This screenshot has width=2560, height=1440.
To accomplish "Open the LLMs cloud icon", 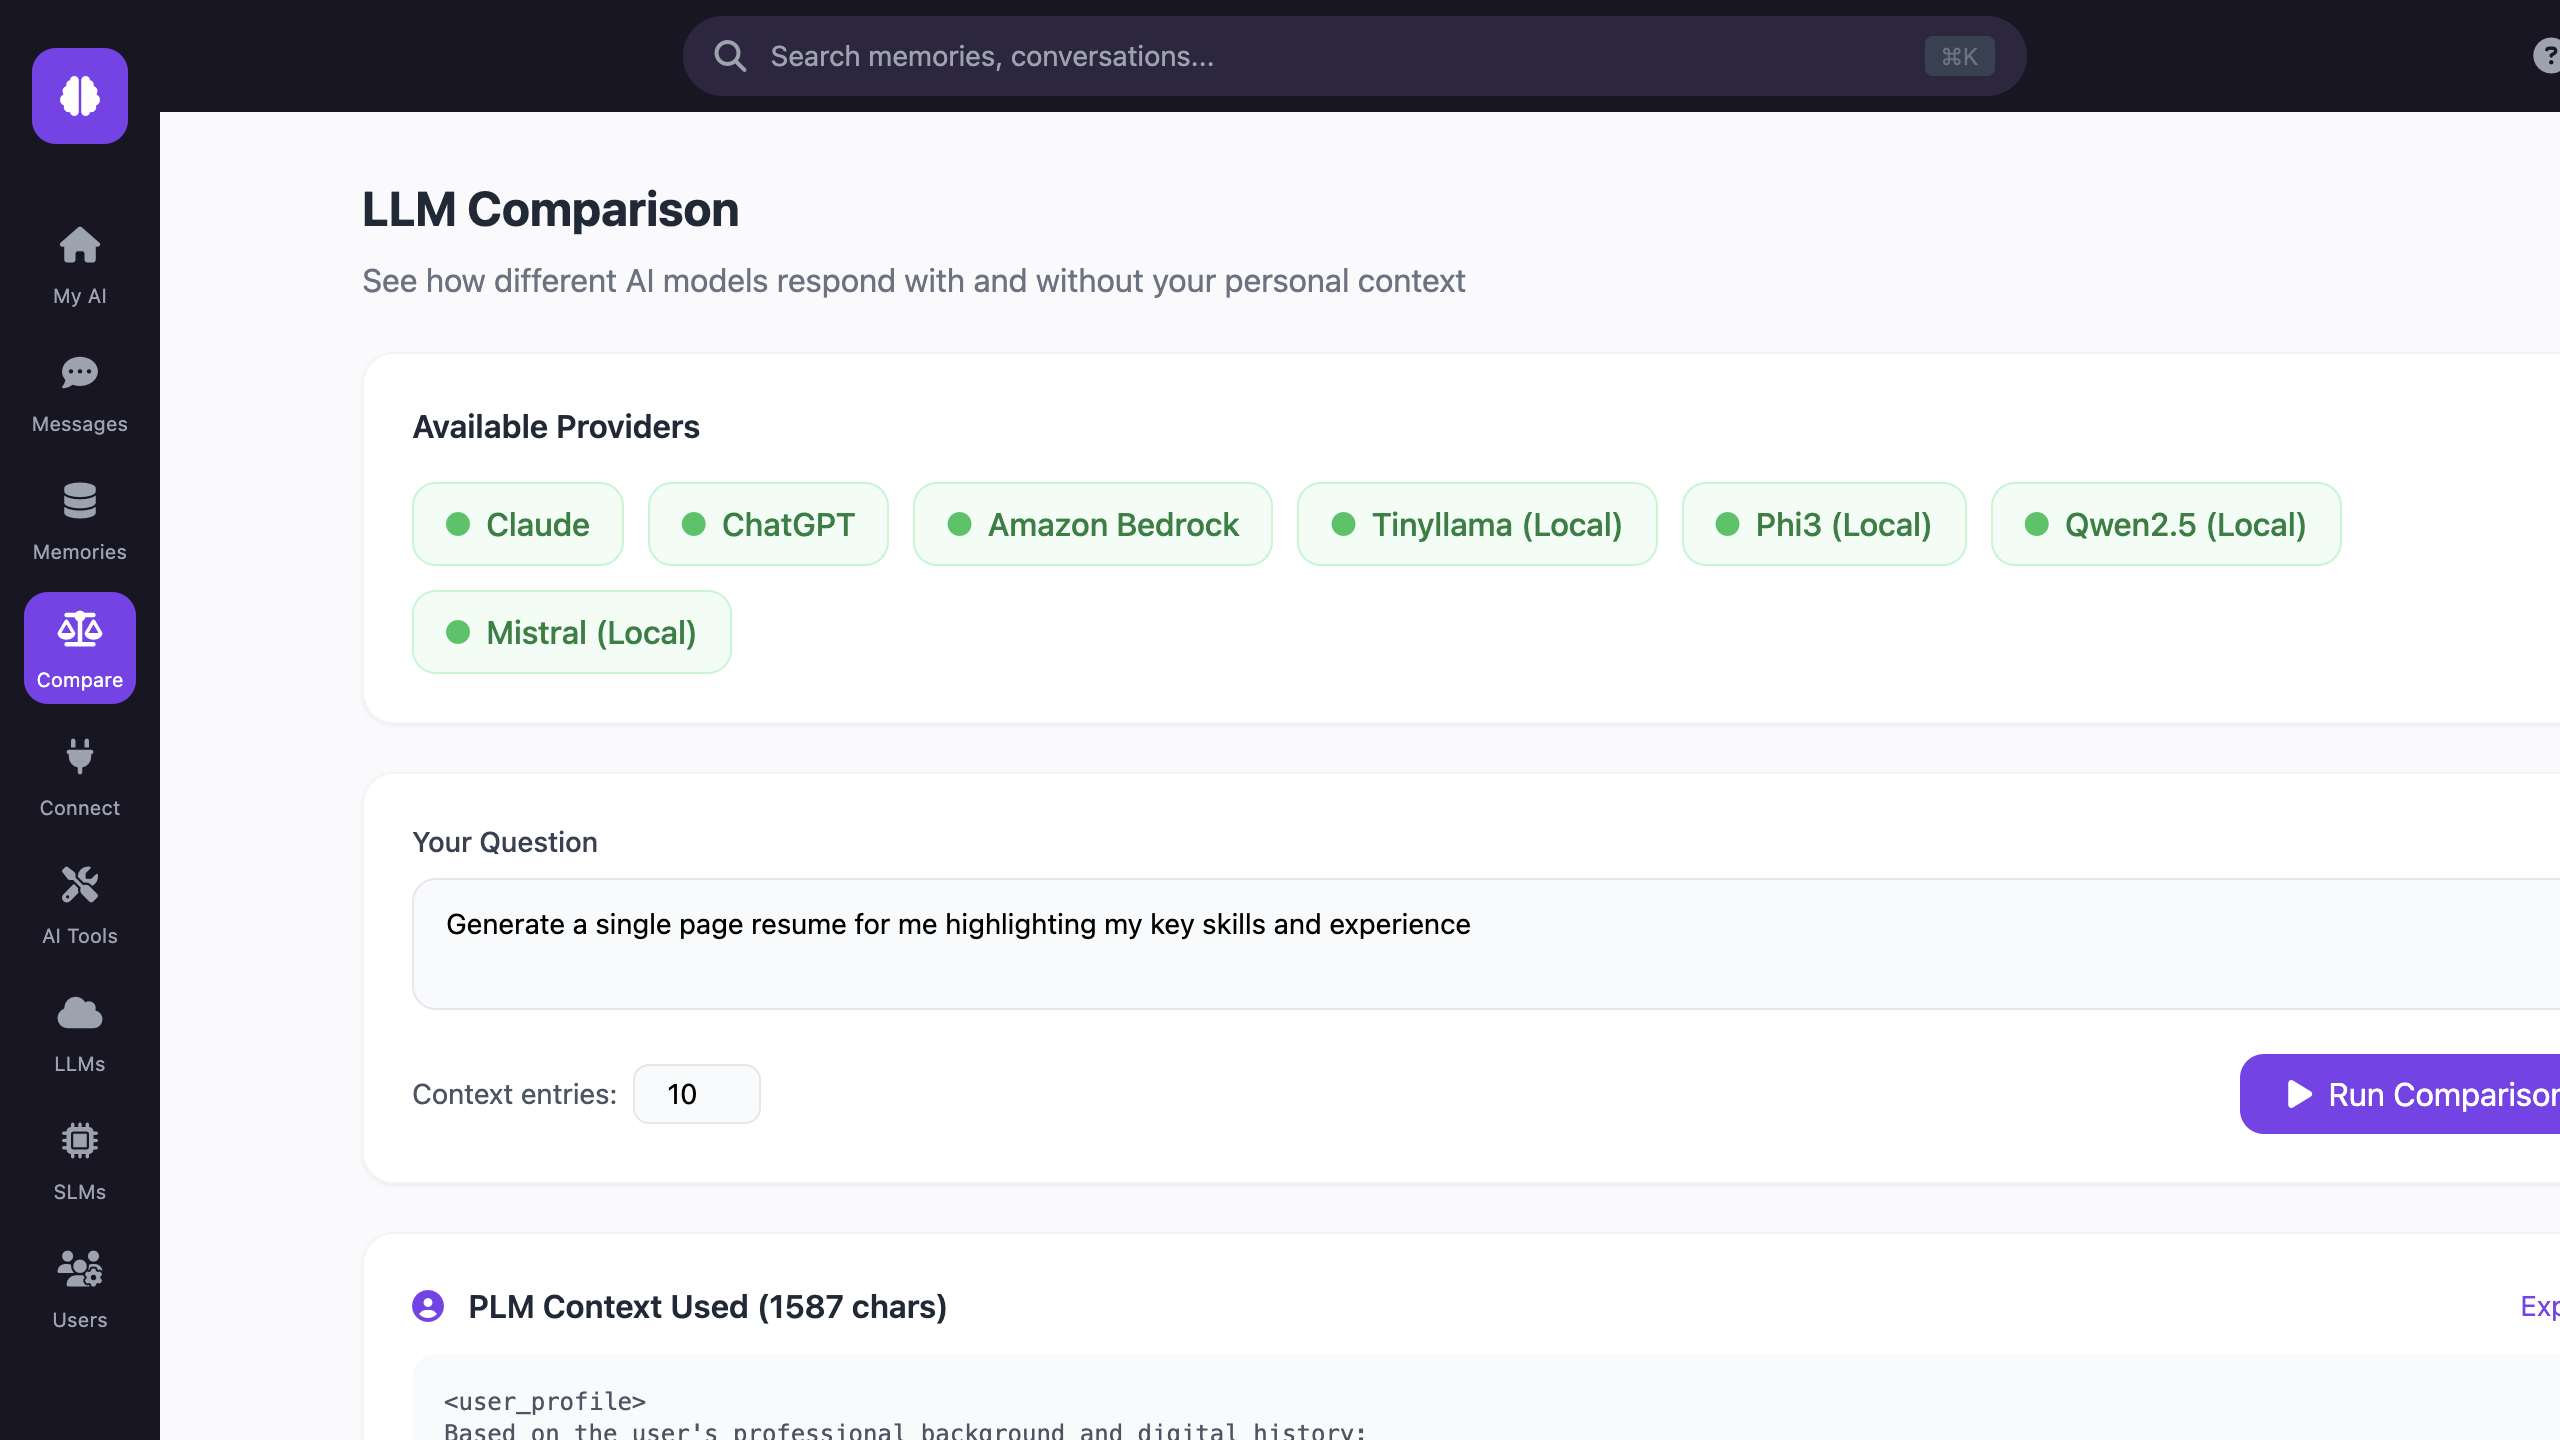I will click(x=80, y=1014).
